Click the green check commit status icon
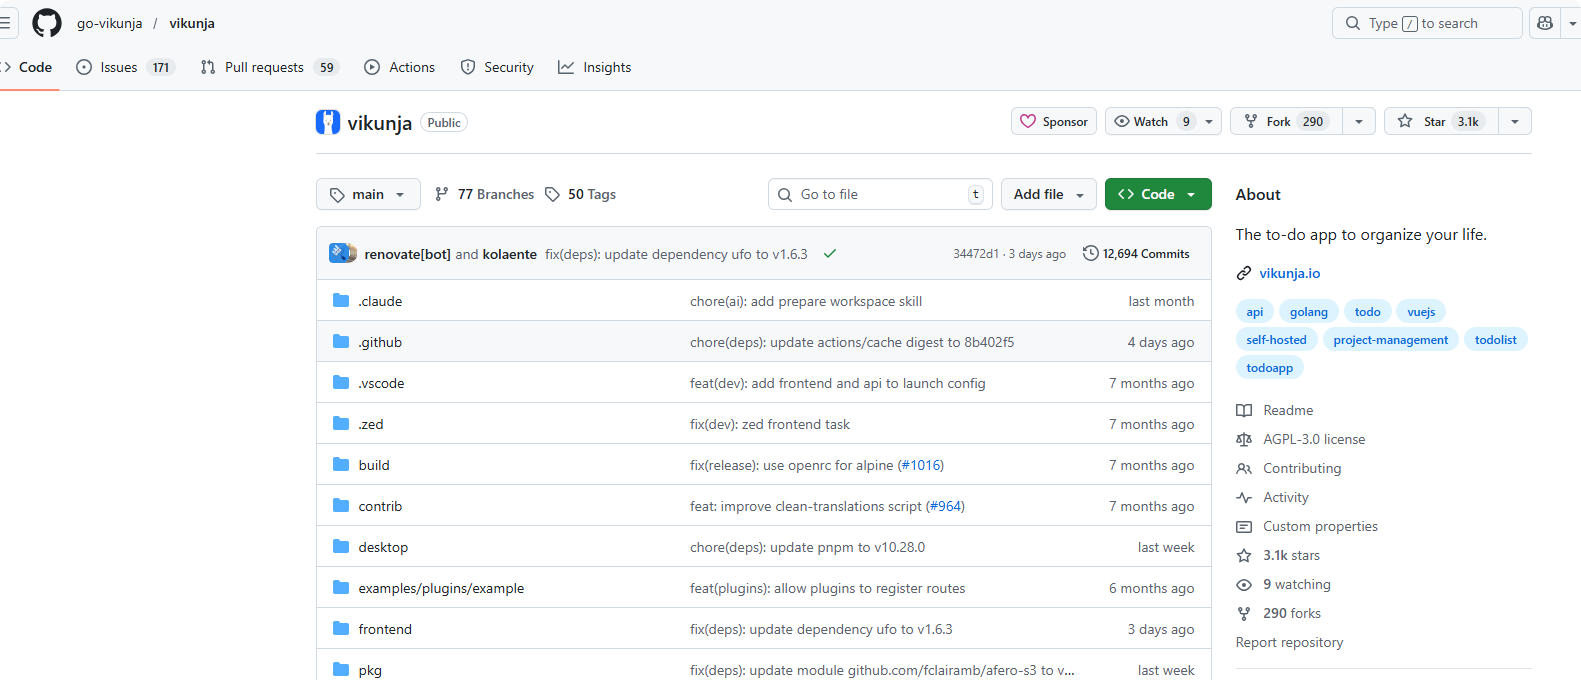1581x680 pixels. point(829,254)
